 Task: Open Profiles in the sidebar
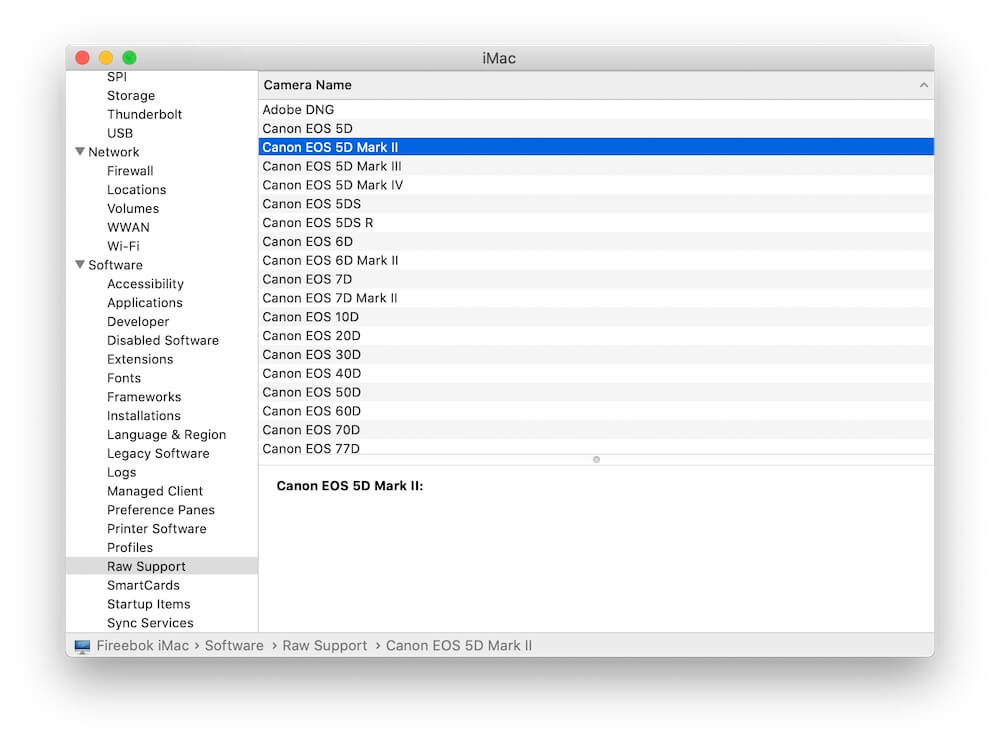(x=129, y=548)
